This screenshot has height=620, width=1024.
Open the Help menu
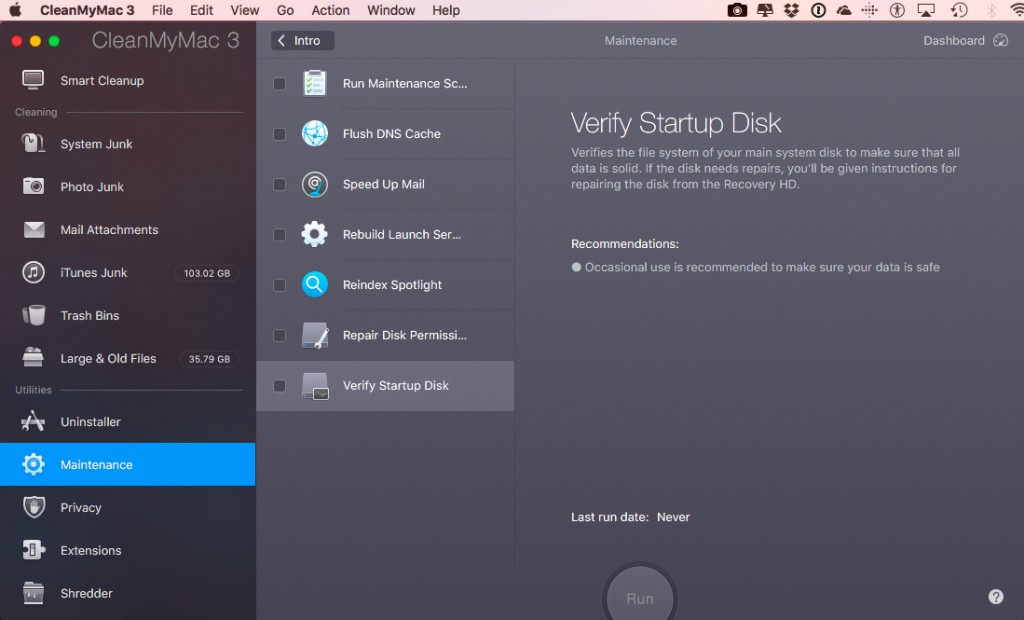click(x=445, y=10)
